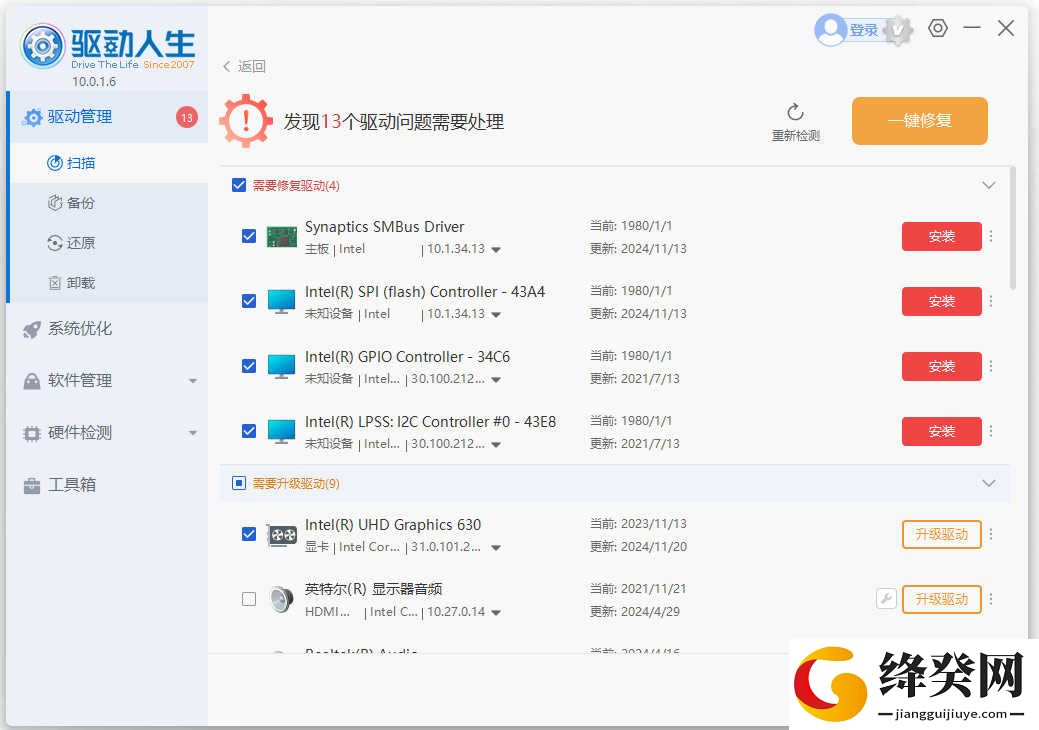
Task: Click the UHD Graphics card icon
Action: (282, 535)
